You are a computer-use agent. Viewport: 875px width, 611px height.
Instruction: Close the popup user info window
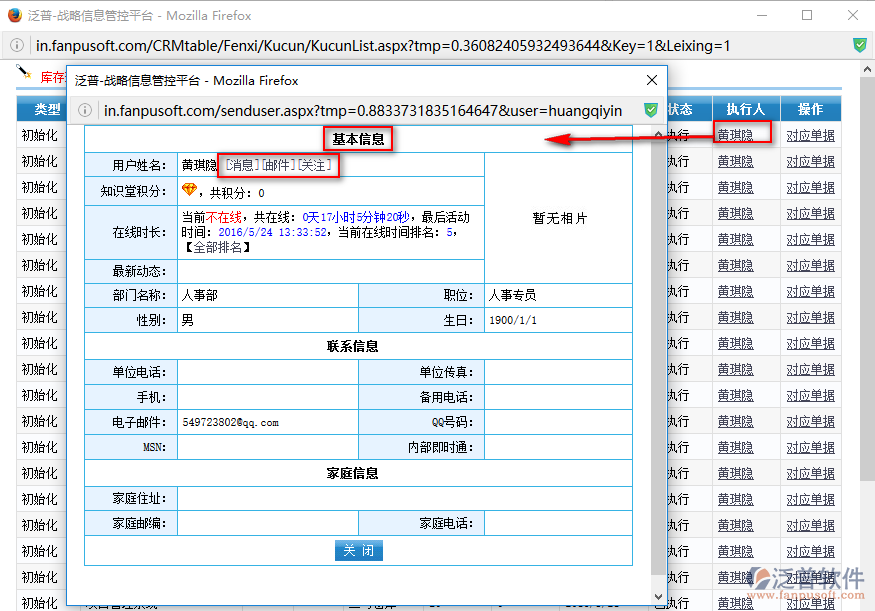tap(652, 80)
